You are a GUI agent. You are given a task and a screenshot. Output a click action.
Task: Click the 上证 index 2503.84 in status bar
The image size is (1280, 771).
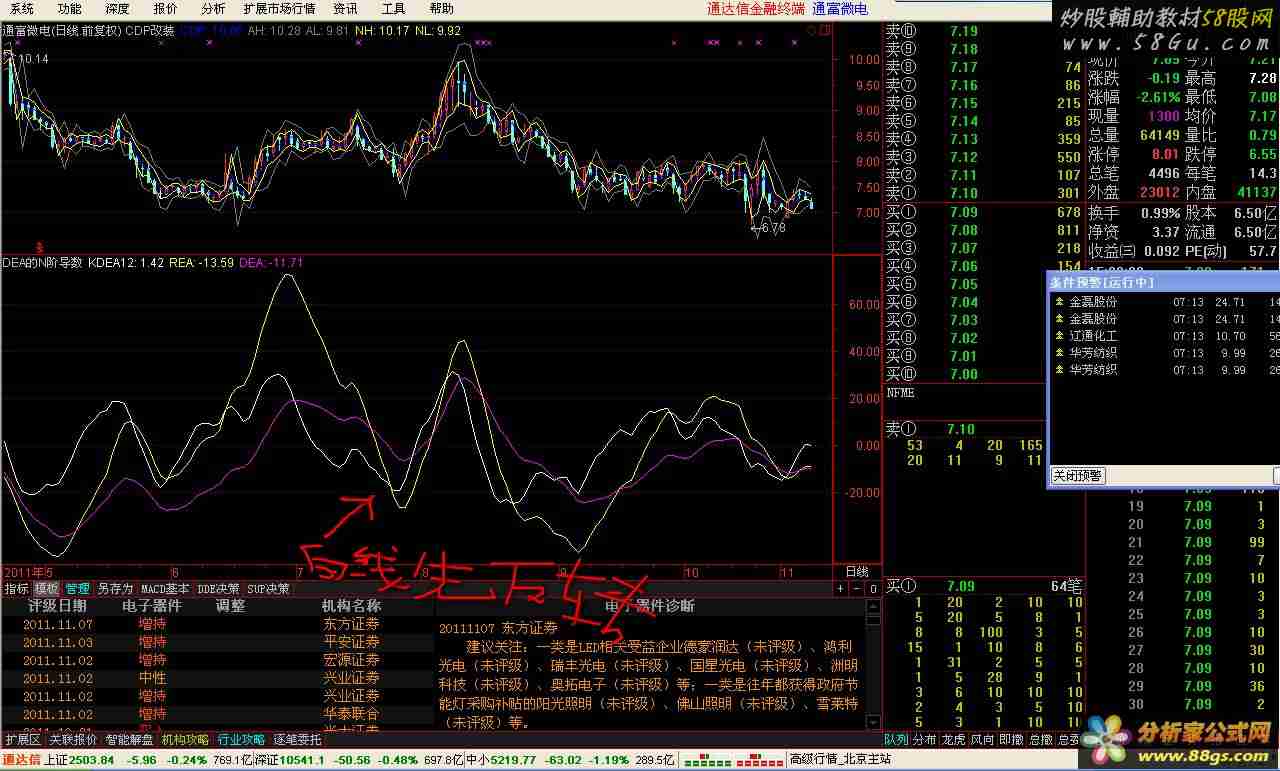[81, 760]
